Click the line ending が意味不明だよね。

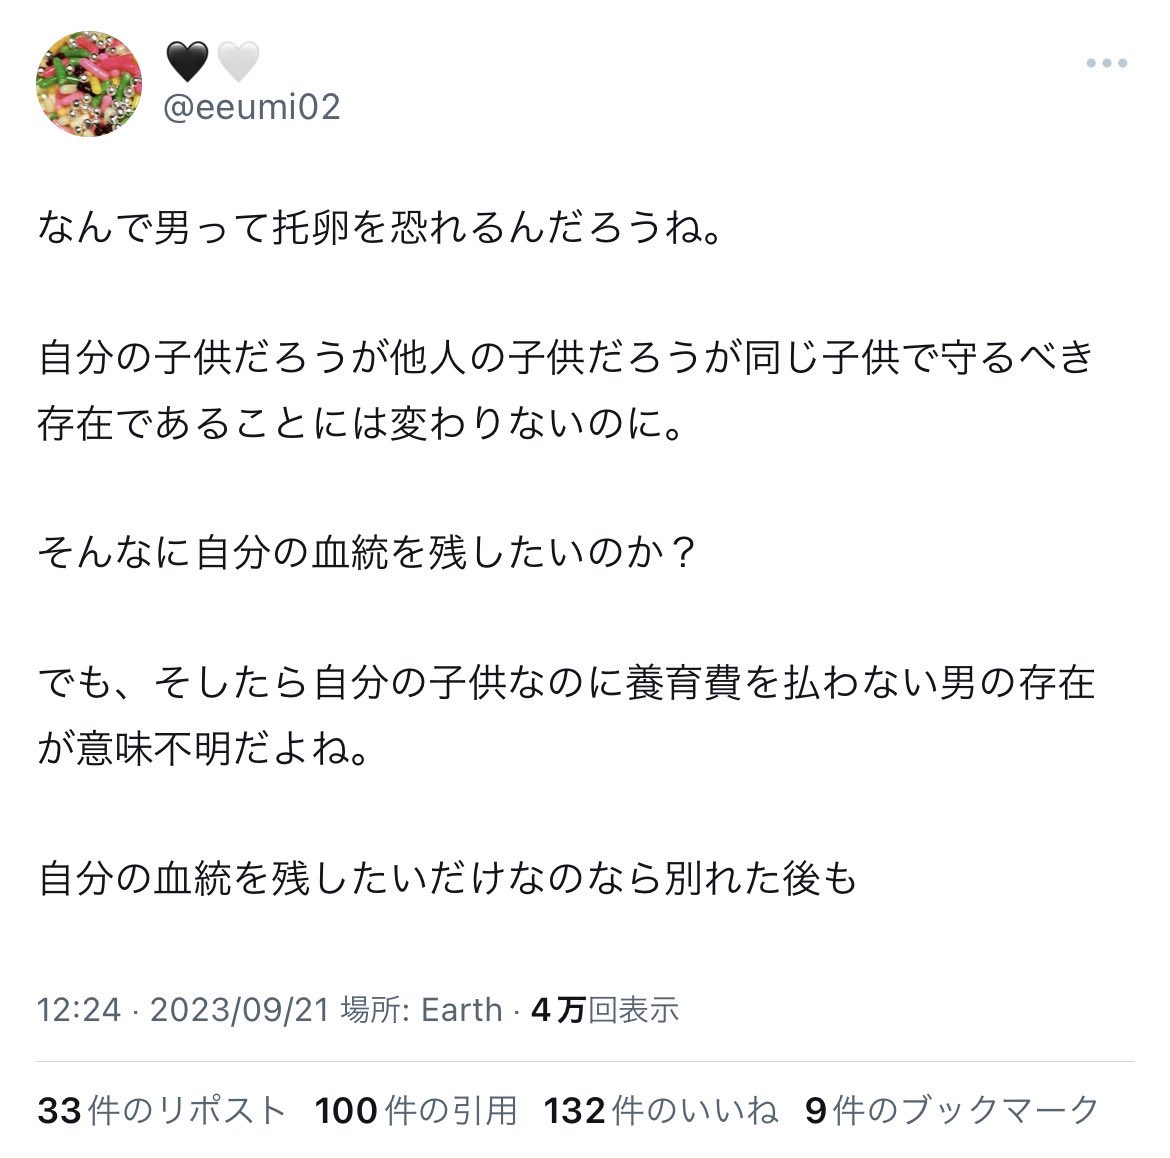203,748
